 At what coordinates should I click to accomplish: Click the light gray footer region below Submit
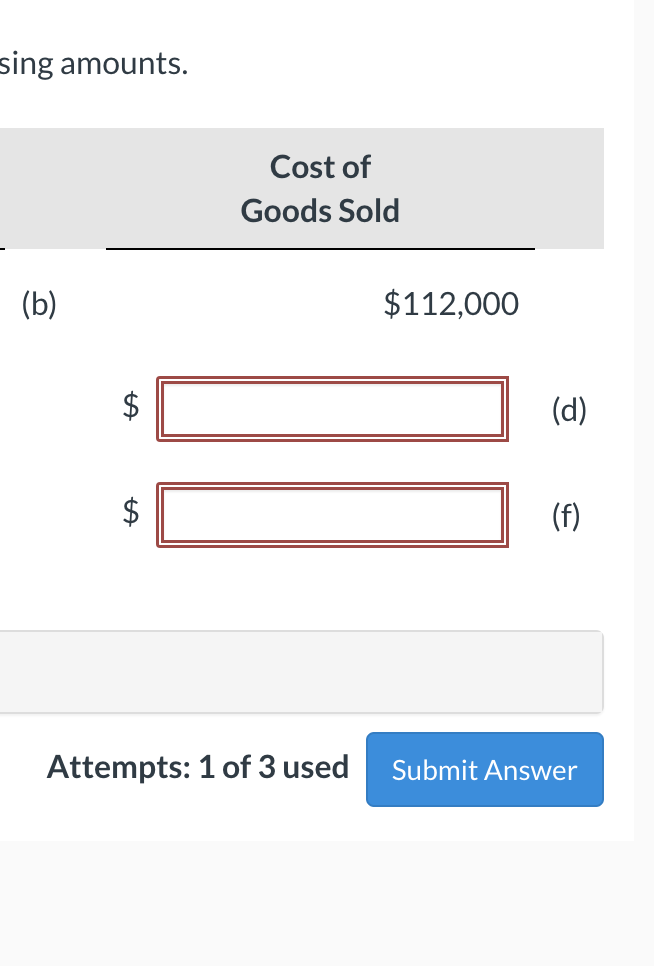tap(327, 900)
